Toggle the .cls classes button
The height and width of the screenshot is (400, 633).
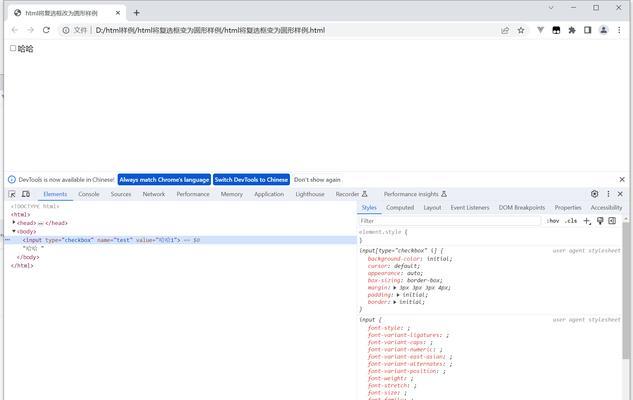pos(571,221)
